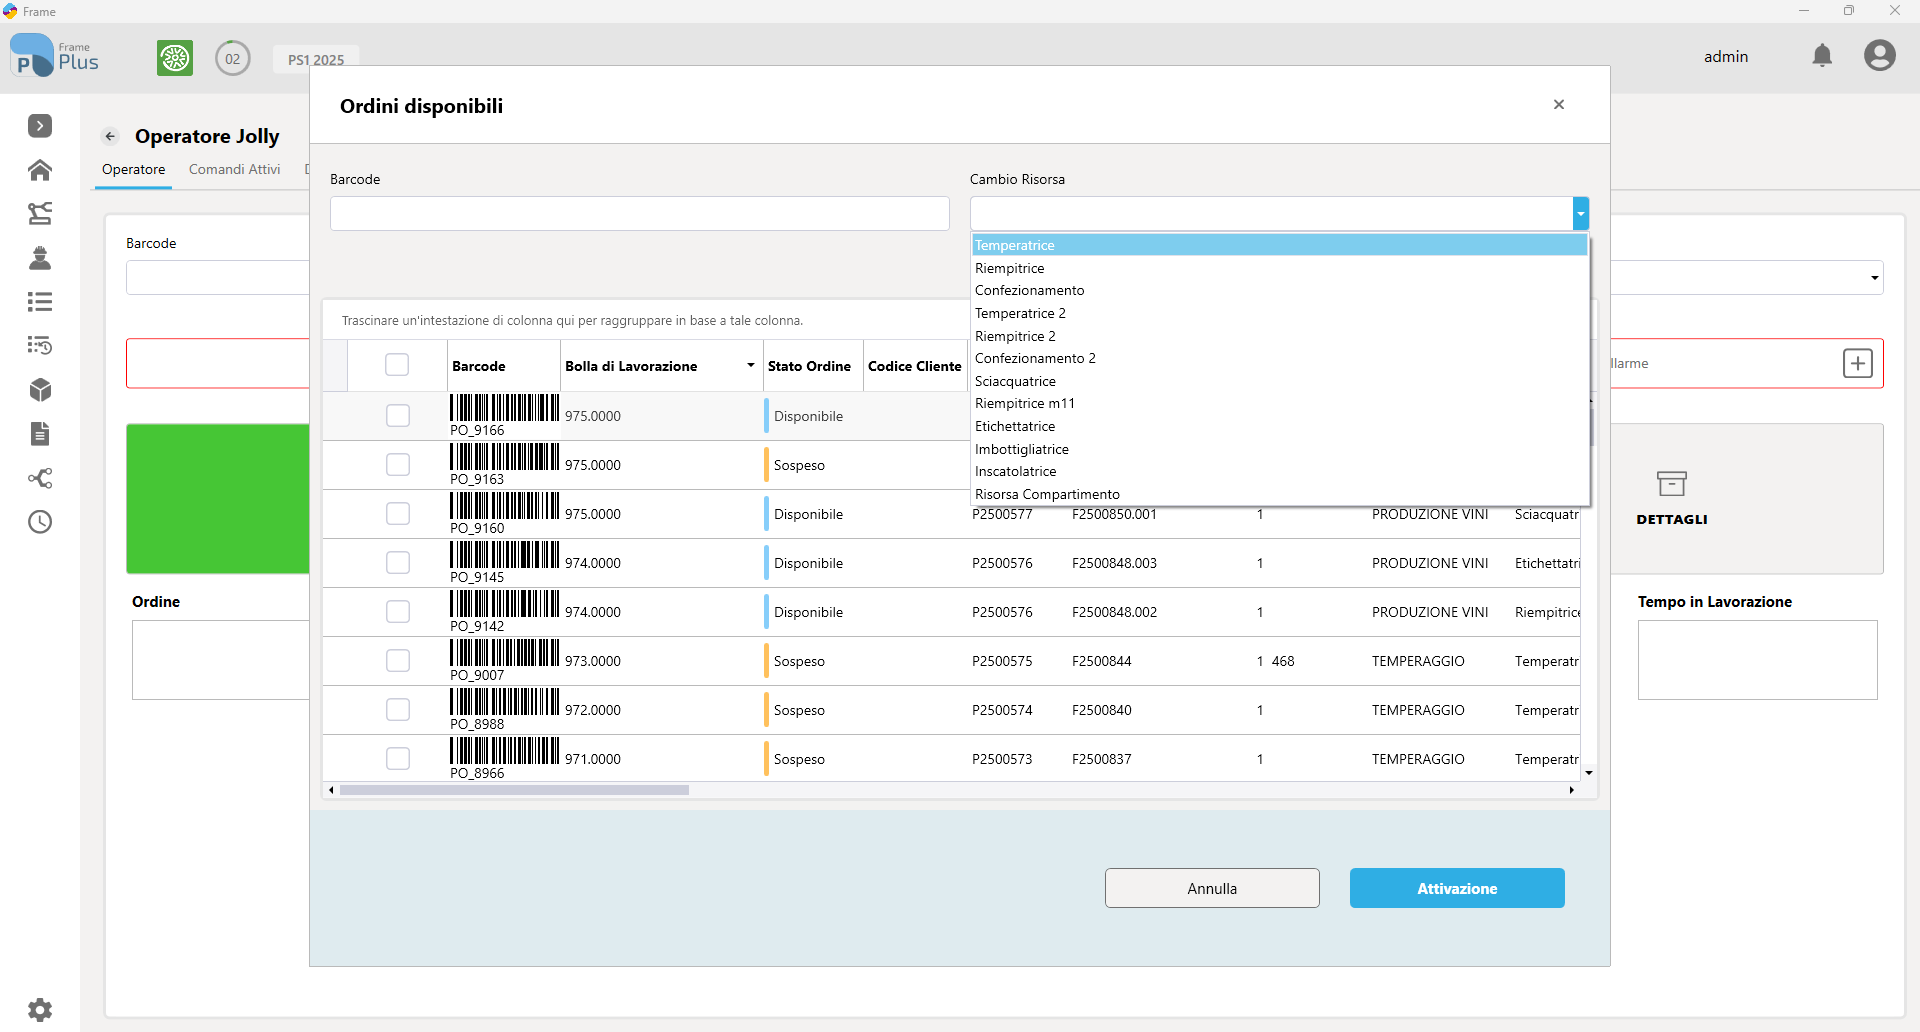Focus the Cambio Risorsa text field
The width and height of the screenshot is (1920, 1032).
point(1271,213)
